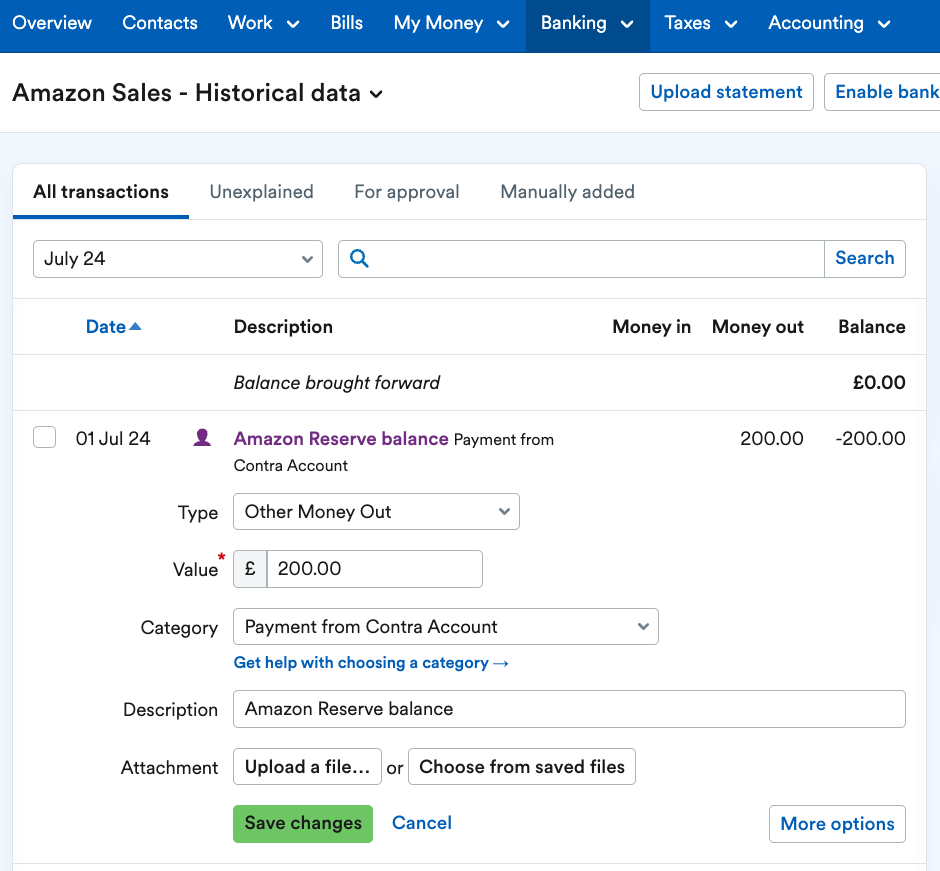Switch to the Unexplained tab

point(261,192)
